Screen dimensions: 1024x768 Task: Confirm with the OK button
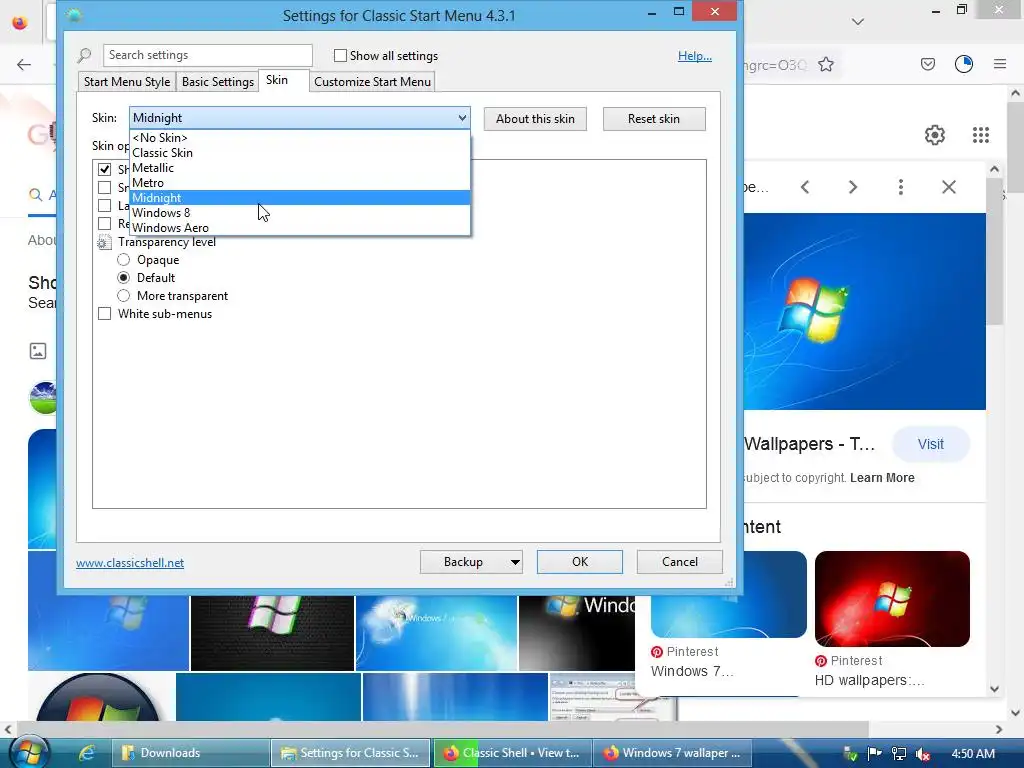(579, 562)
